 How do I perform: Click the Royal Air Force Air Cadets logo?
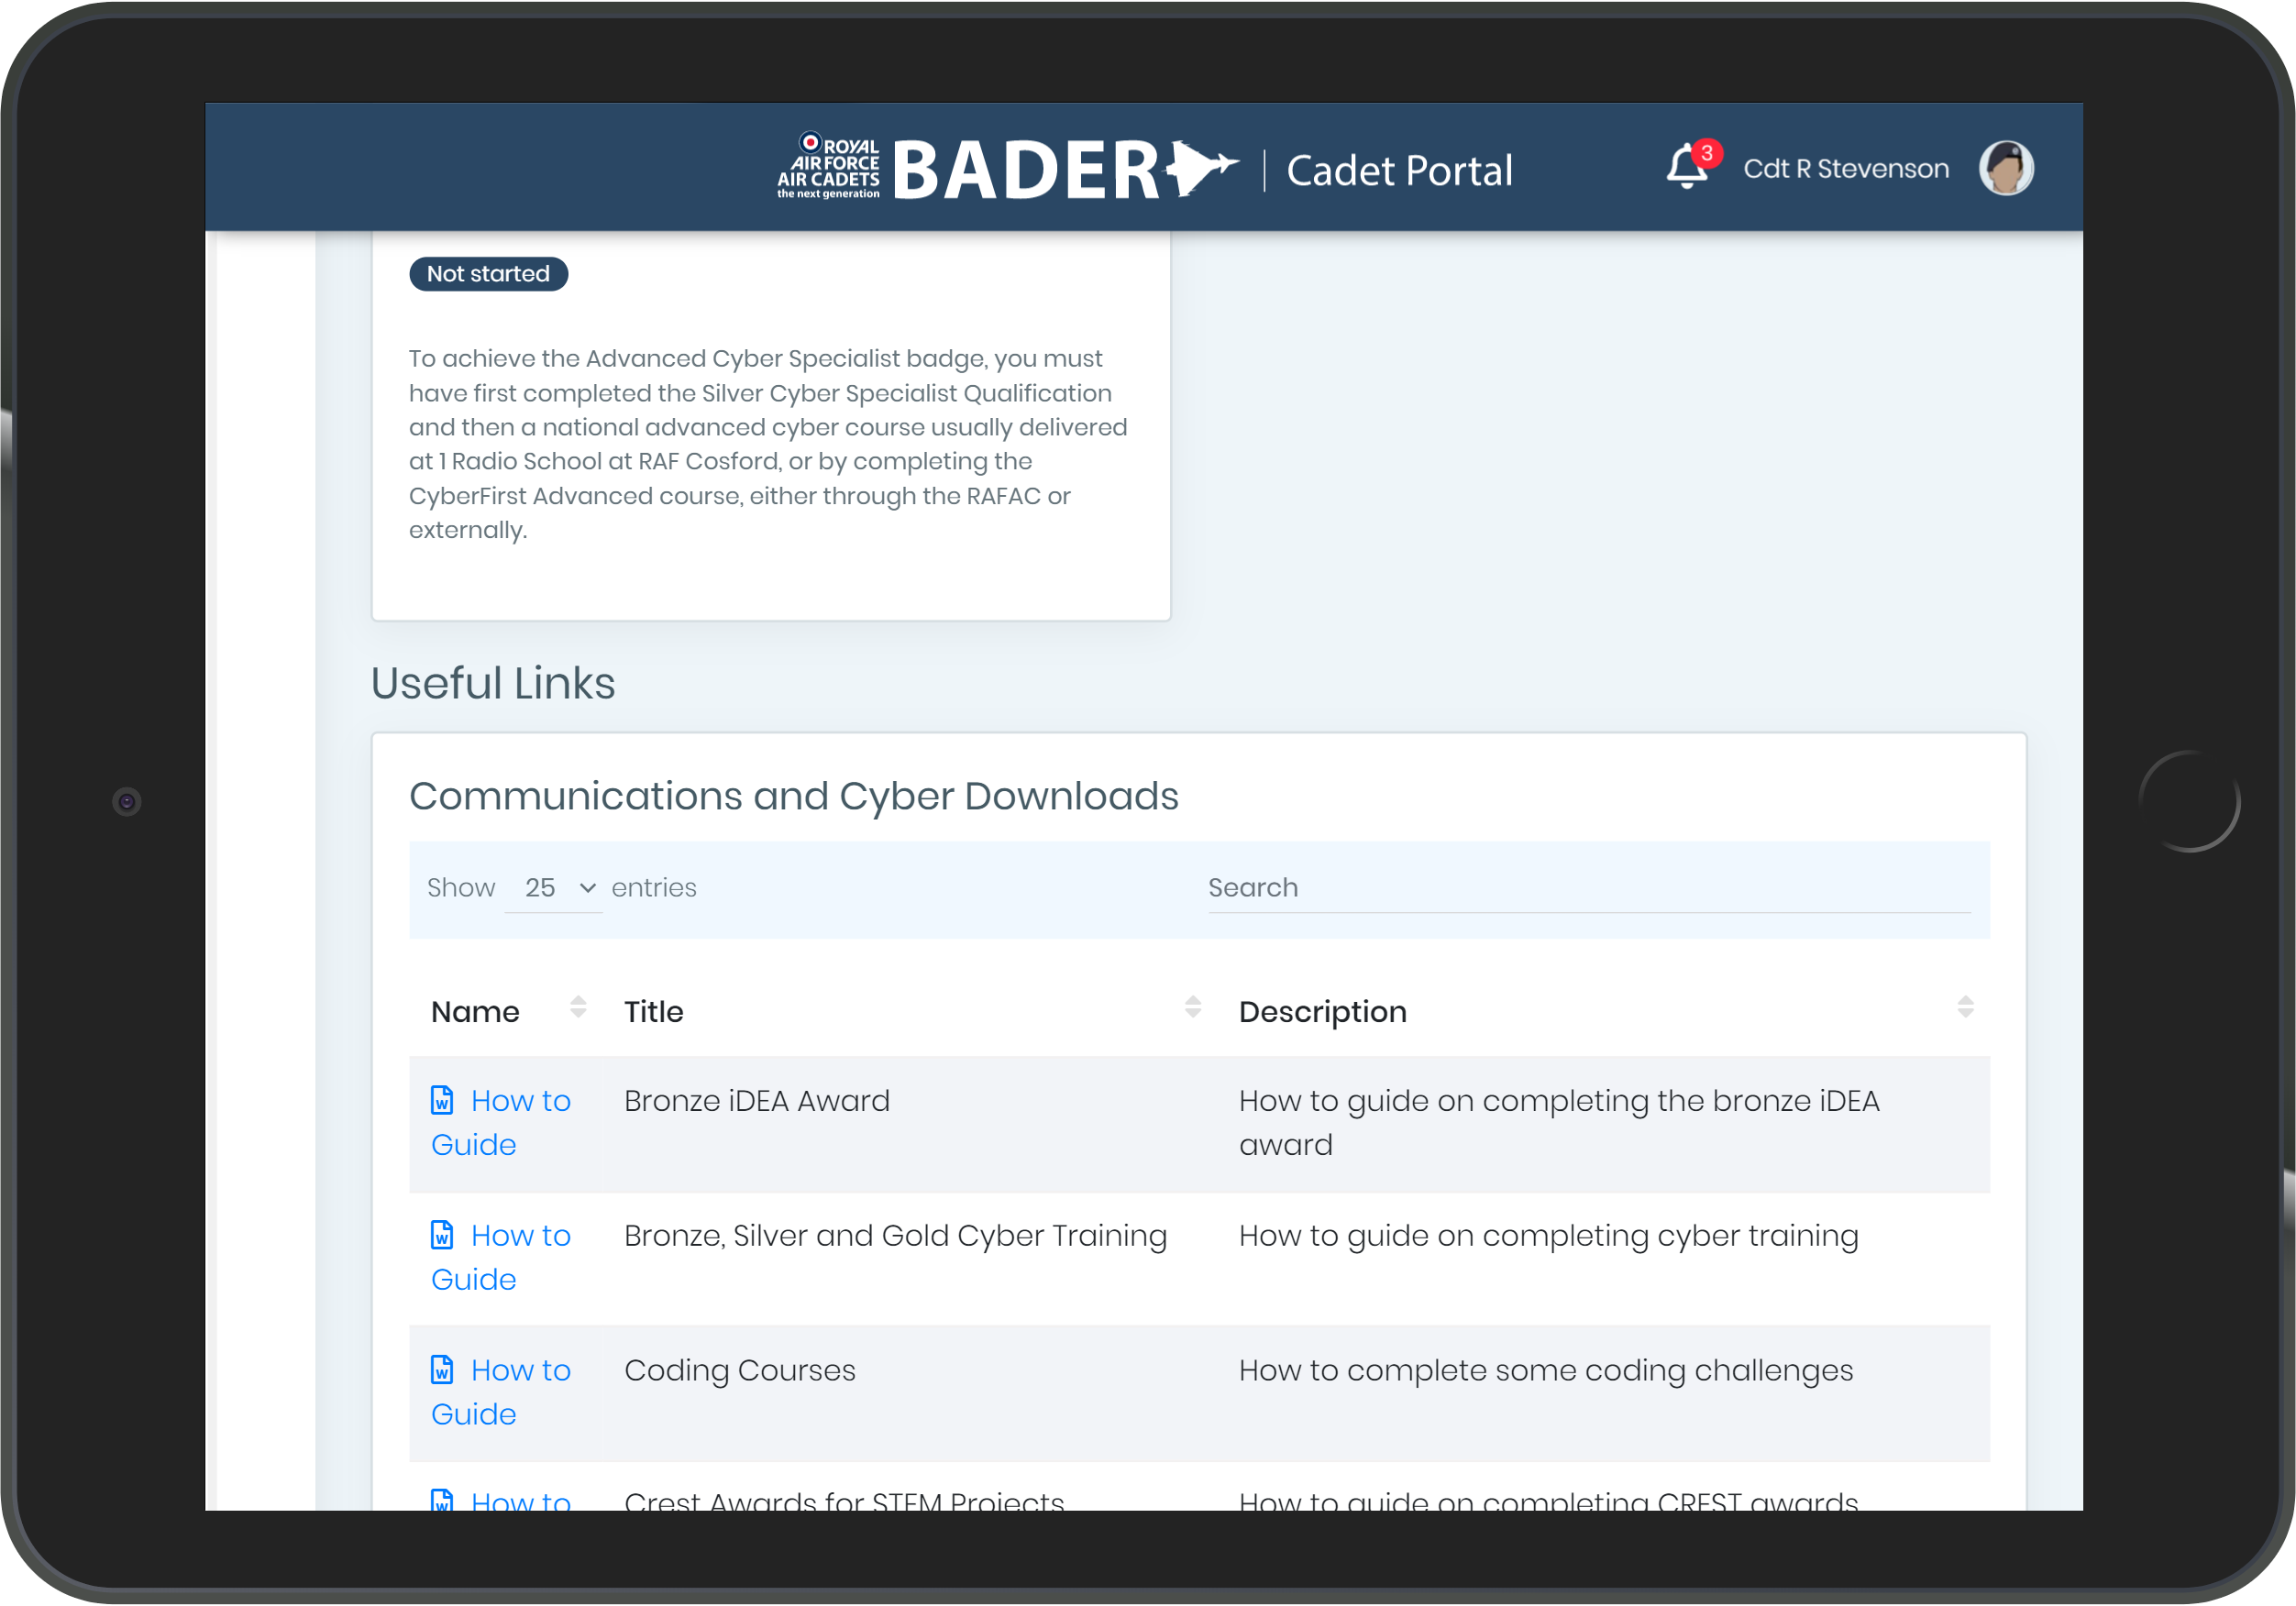click(829, 166)
